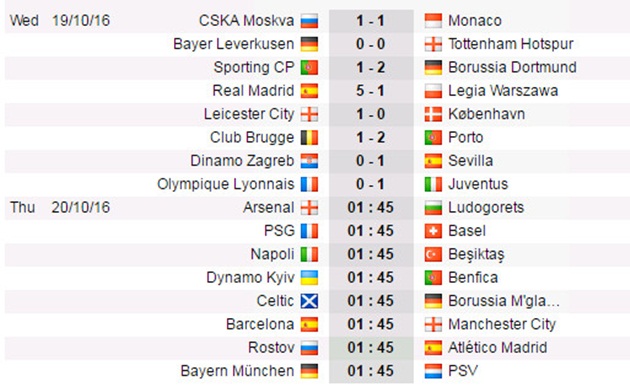
Task: Click the Croatian flag next to Dinamo Zagreb
Action: point(309,161)
